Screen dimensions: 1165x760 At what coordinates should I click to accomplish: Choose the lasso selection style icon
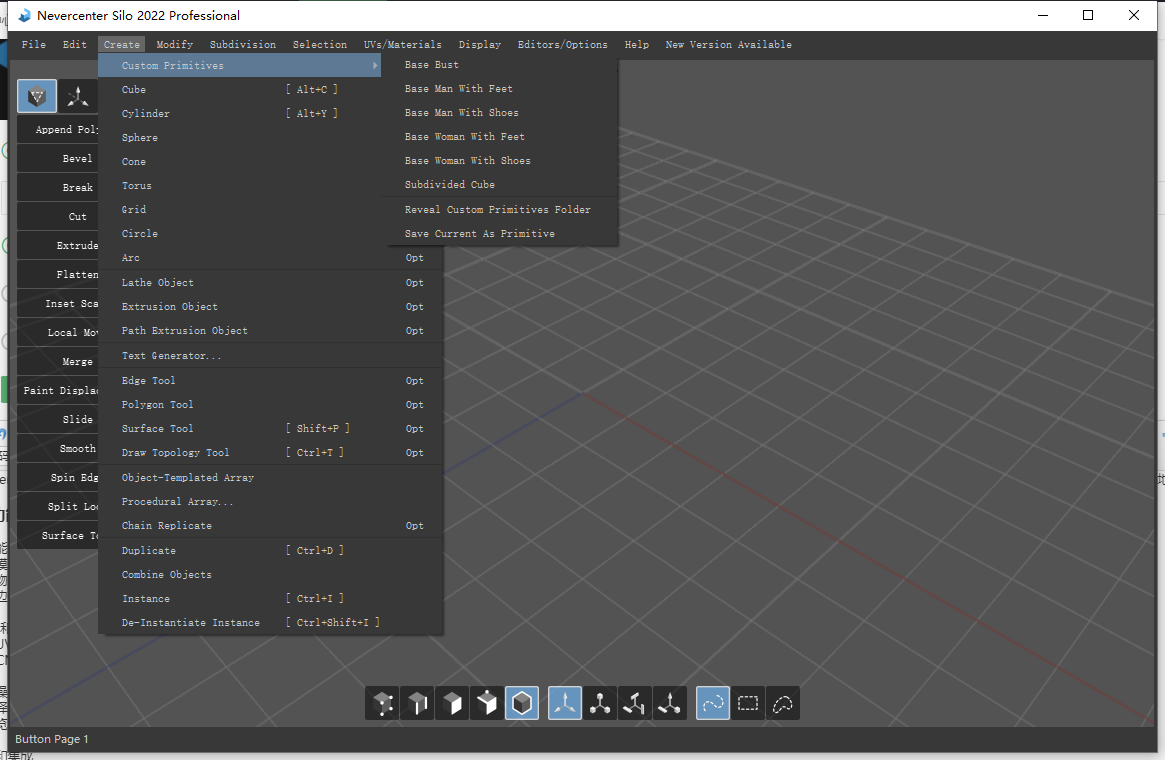pos(782,703)
